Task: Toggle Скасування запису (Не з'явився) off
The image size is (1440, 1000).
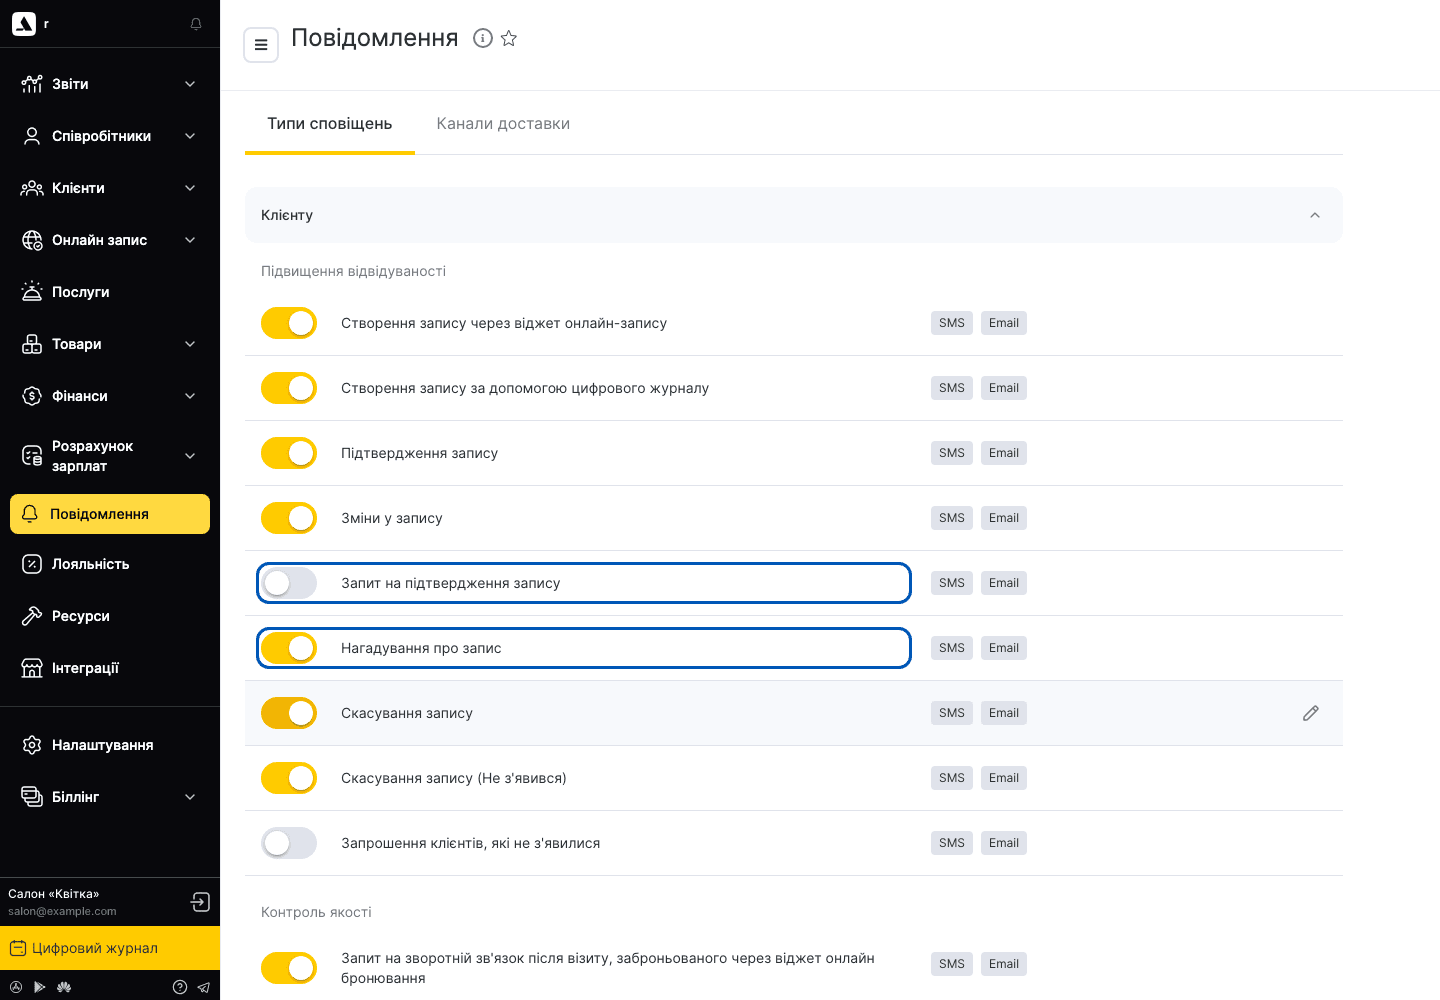Action: (x=289, y=778)
